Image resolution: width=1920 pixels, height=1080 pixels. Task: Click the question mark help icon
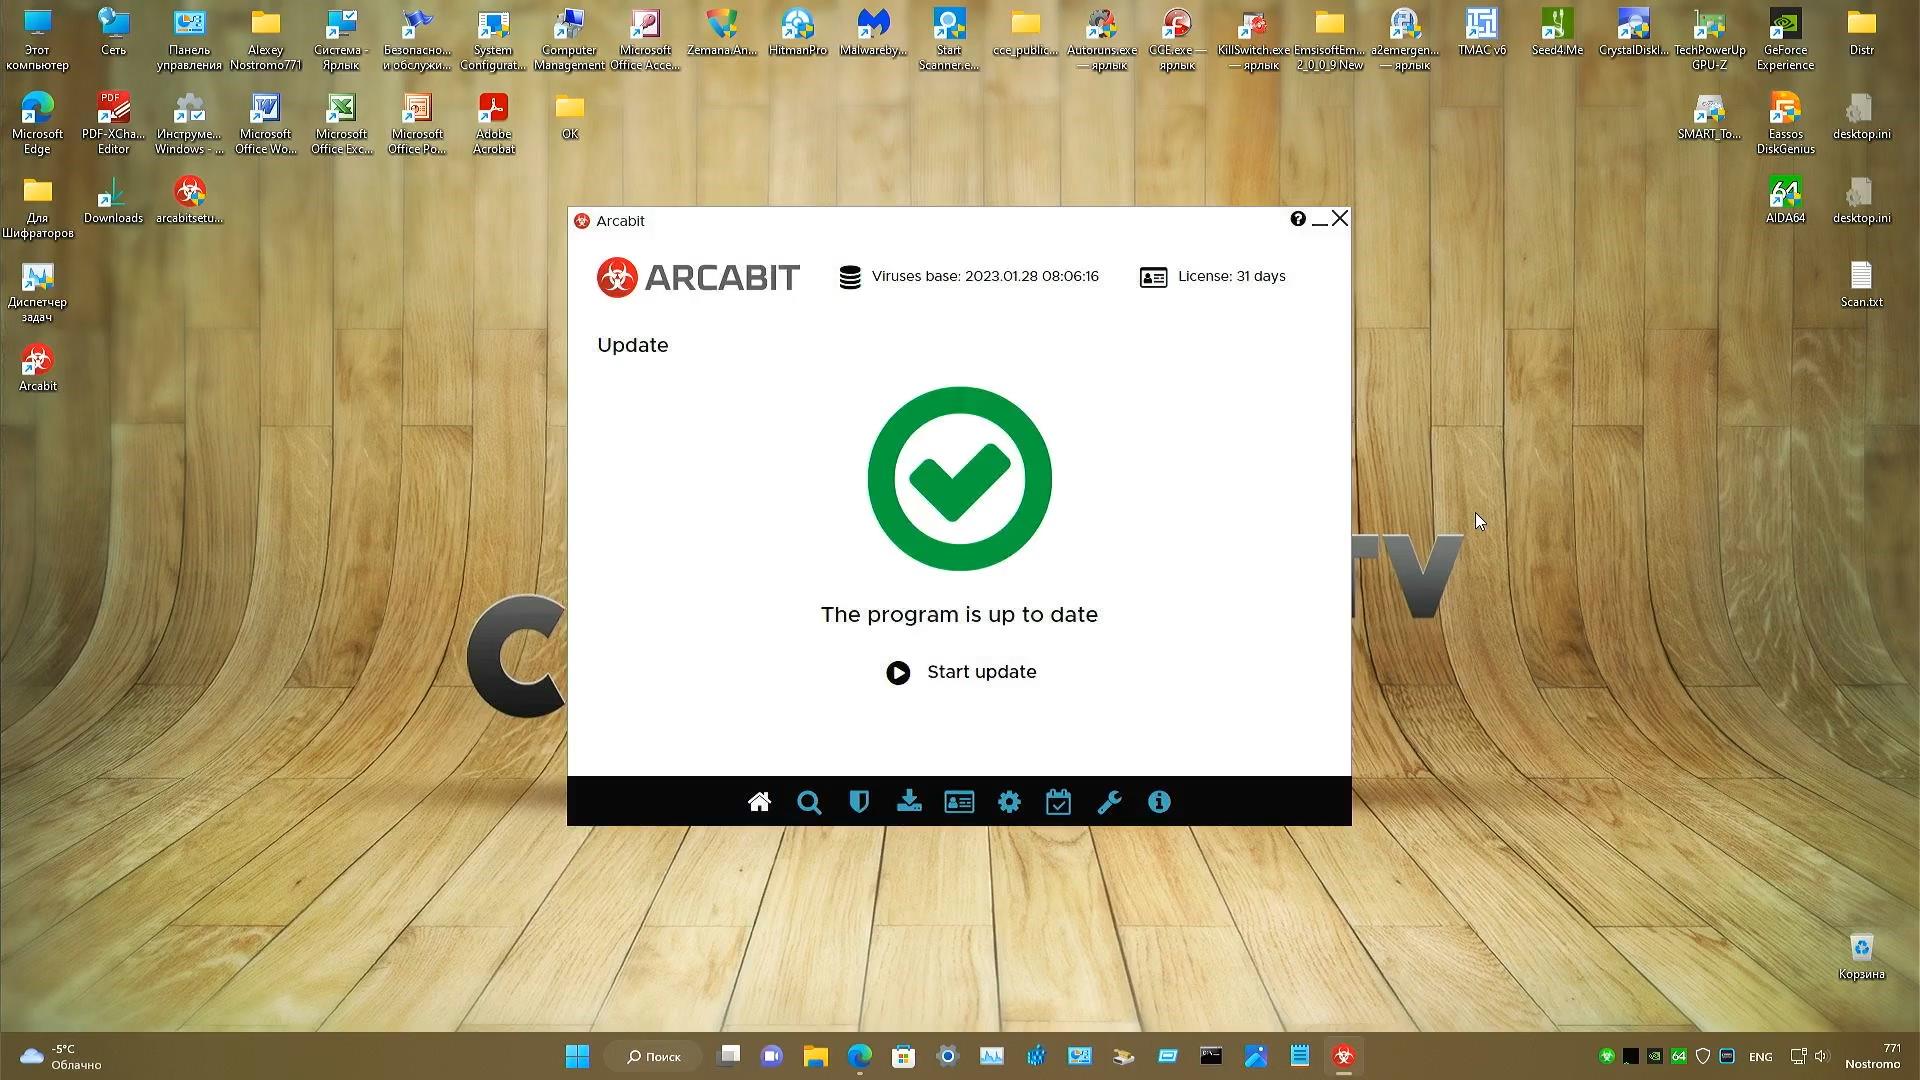pos(1297,219)
